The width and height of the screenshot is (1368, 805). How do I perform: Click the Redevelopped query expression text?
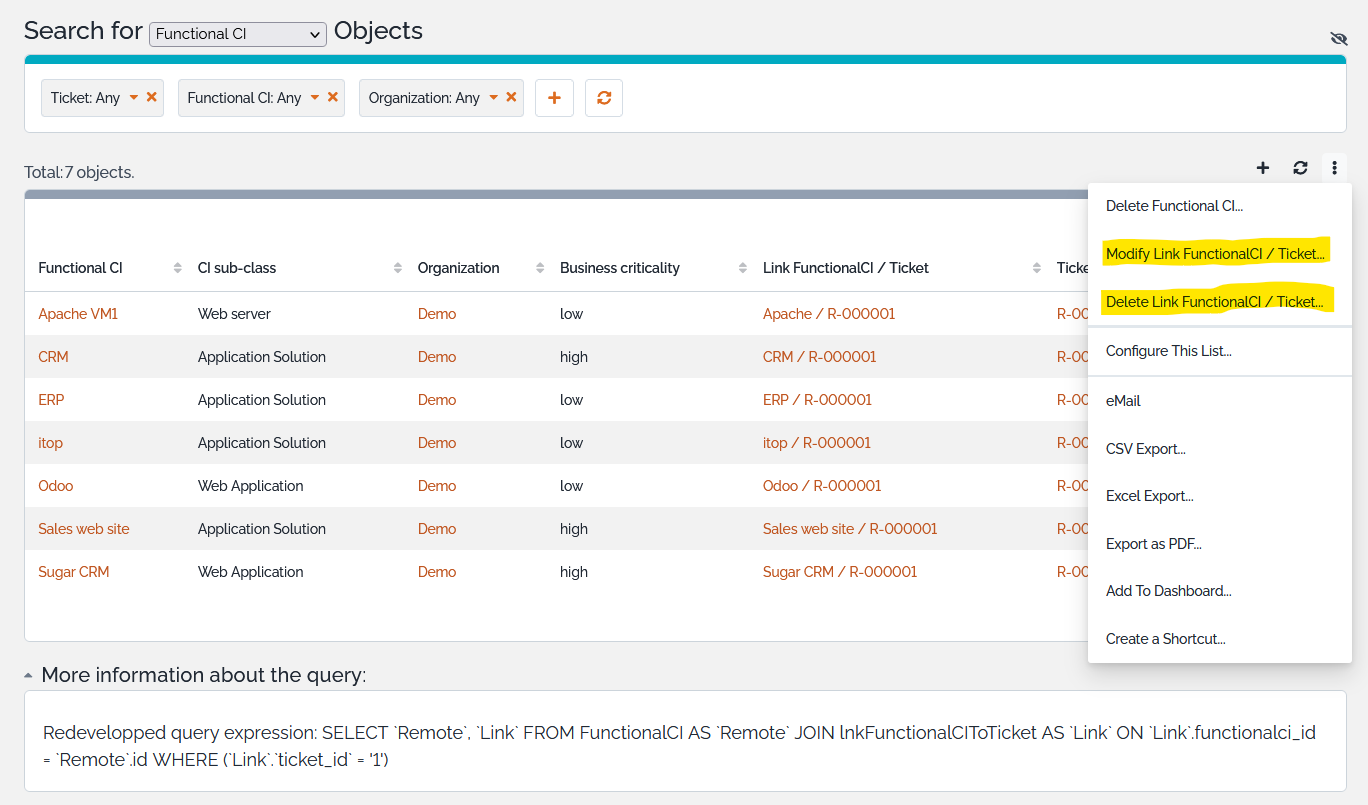coord(680,746)
